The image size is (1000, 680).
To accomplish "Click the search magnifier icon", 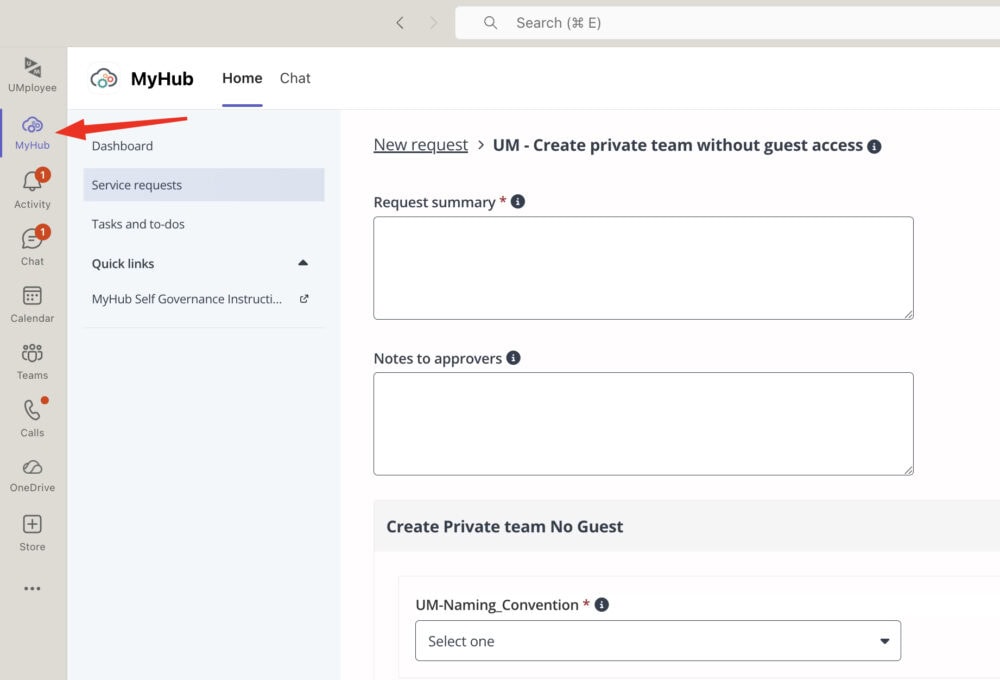I will (490, 23).
